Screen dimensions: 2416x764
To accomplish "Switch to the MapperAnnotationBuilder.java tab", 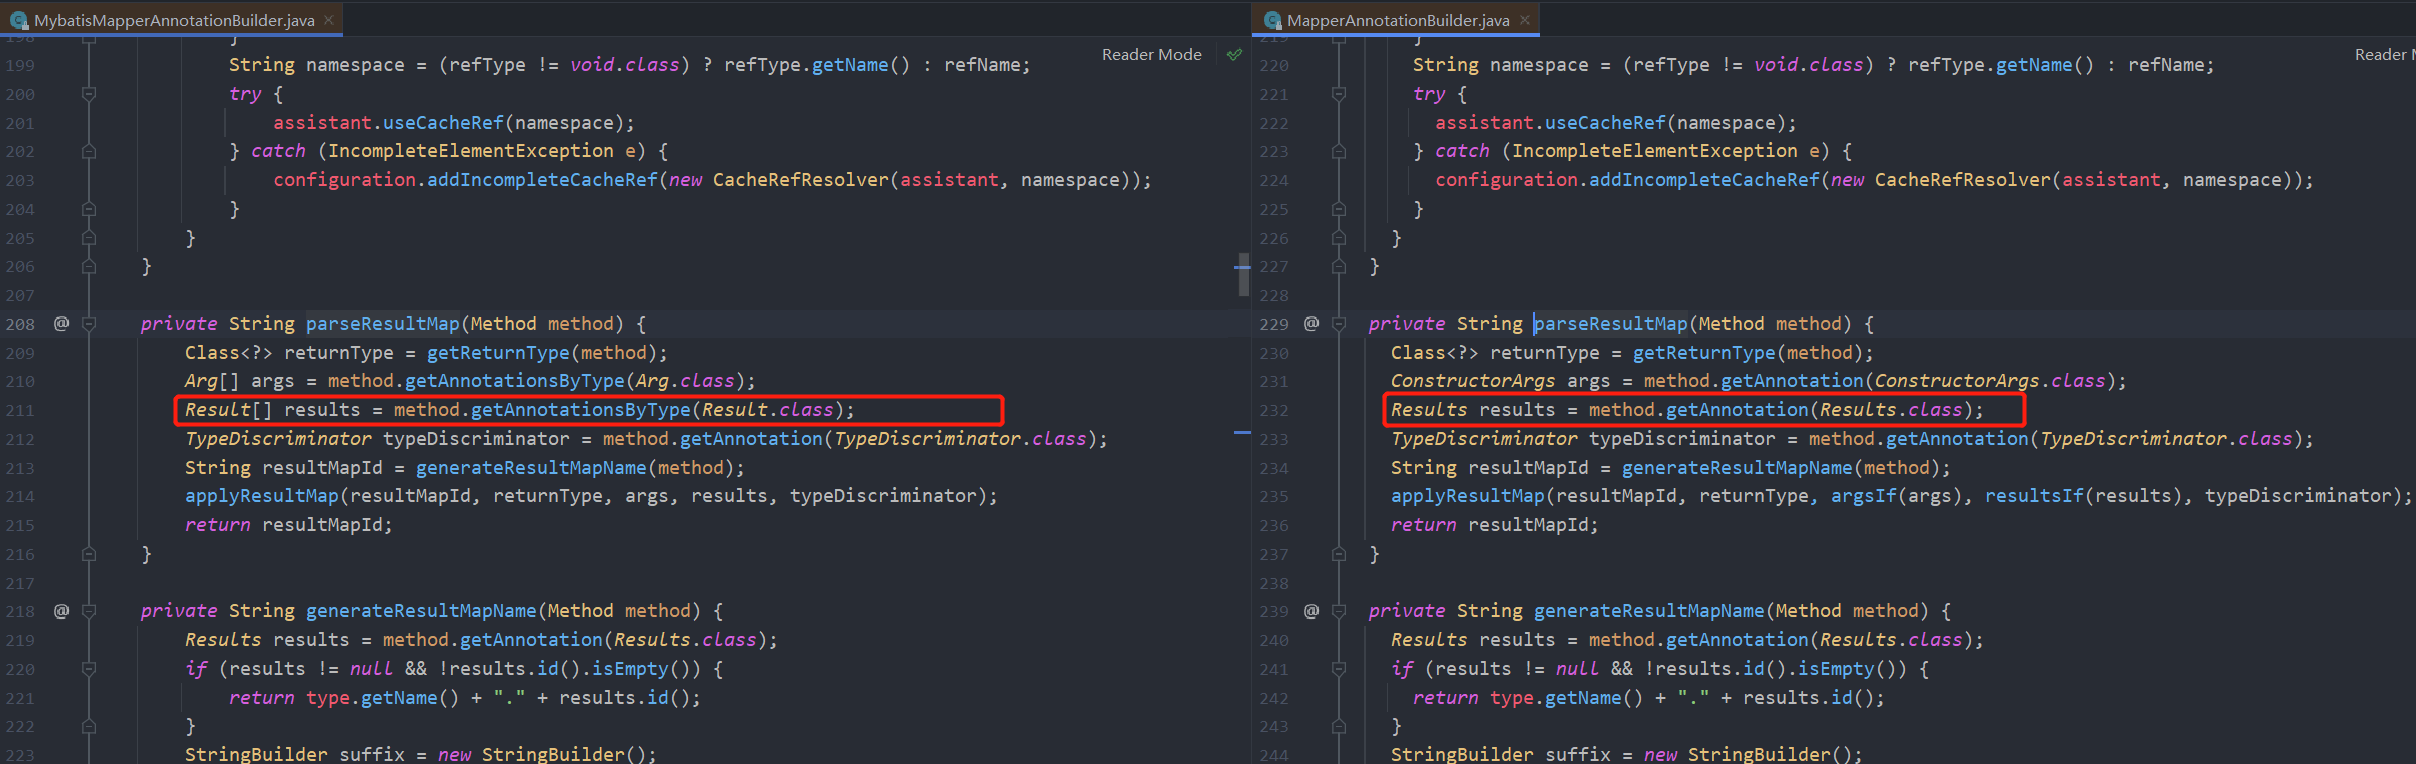I will coord(1397,20).
